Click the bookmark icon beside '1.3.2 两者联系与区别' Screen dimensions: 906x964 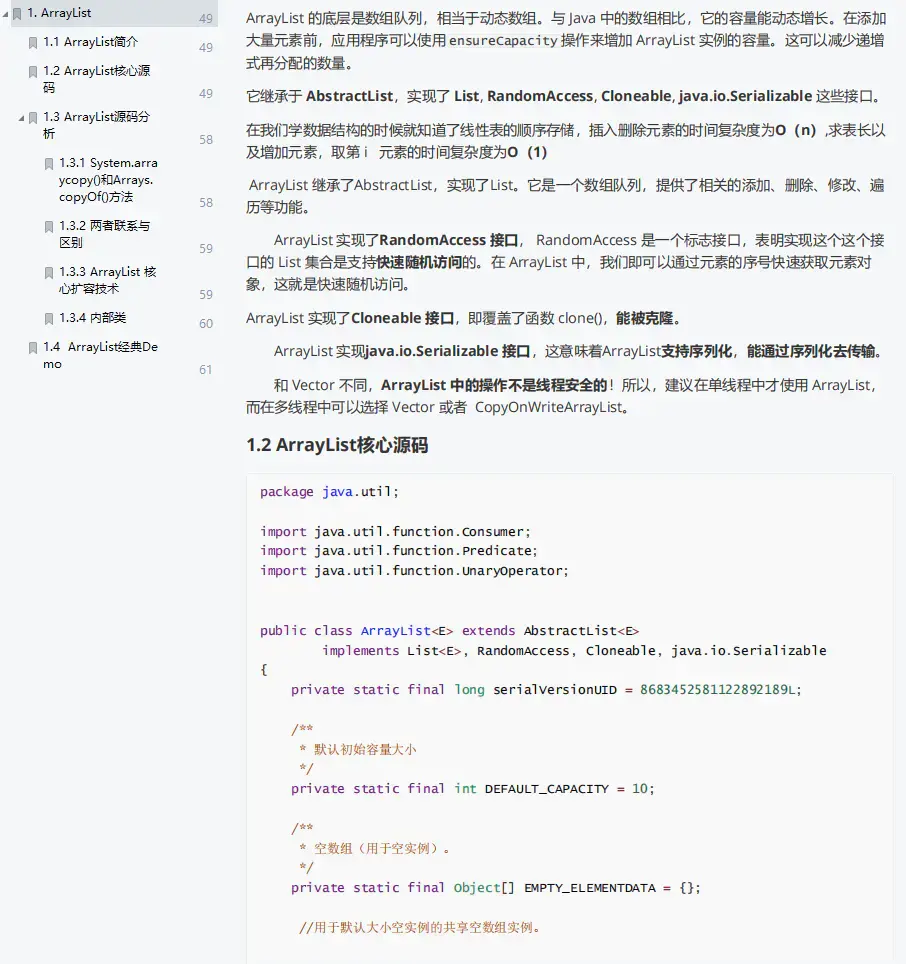click(x=49, y=227)
